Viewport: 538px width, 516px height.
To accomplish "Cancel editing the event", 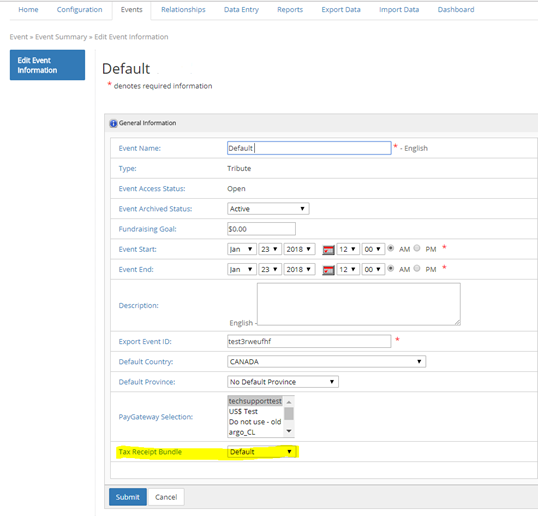I will tap(166, 497).
